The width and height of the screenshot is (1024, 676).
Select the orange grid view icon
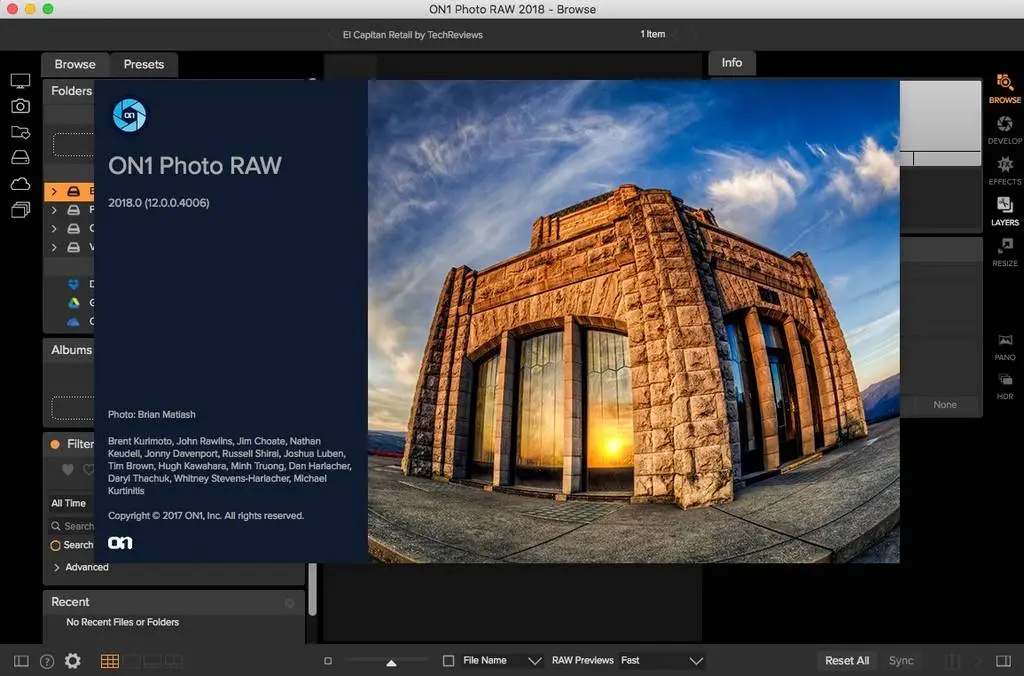[109, 661]
